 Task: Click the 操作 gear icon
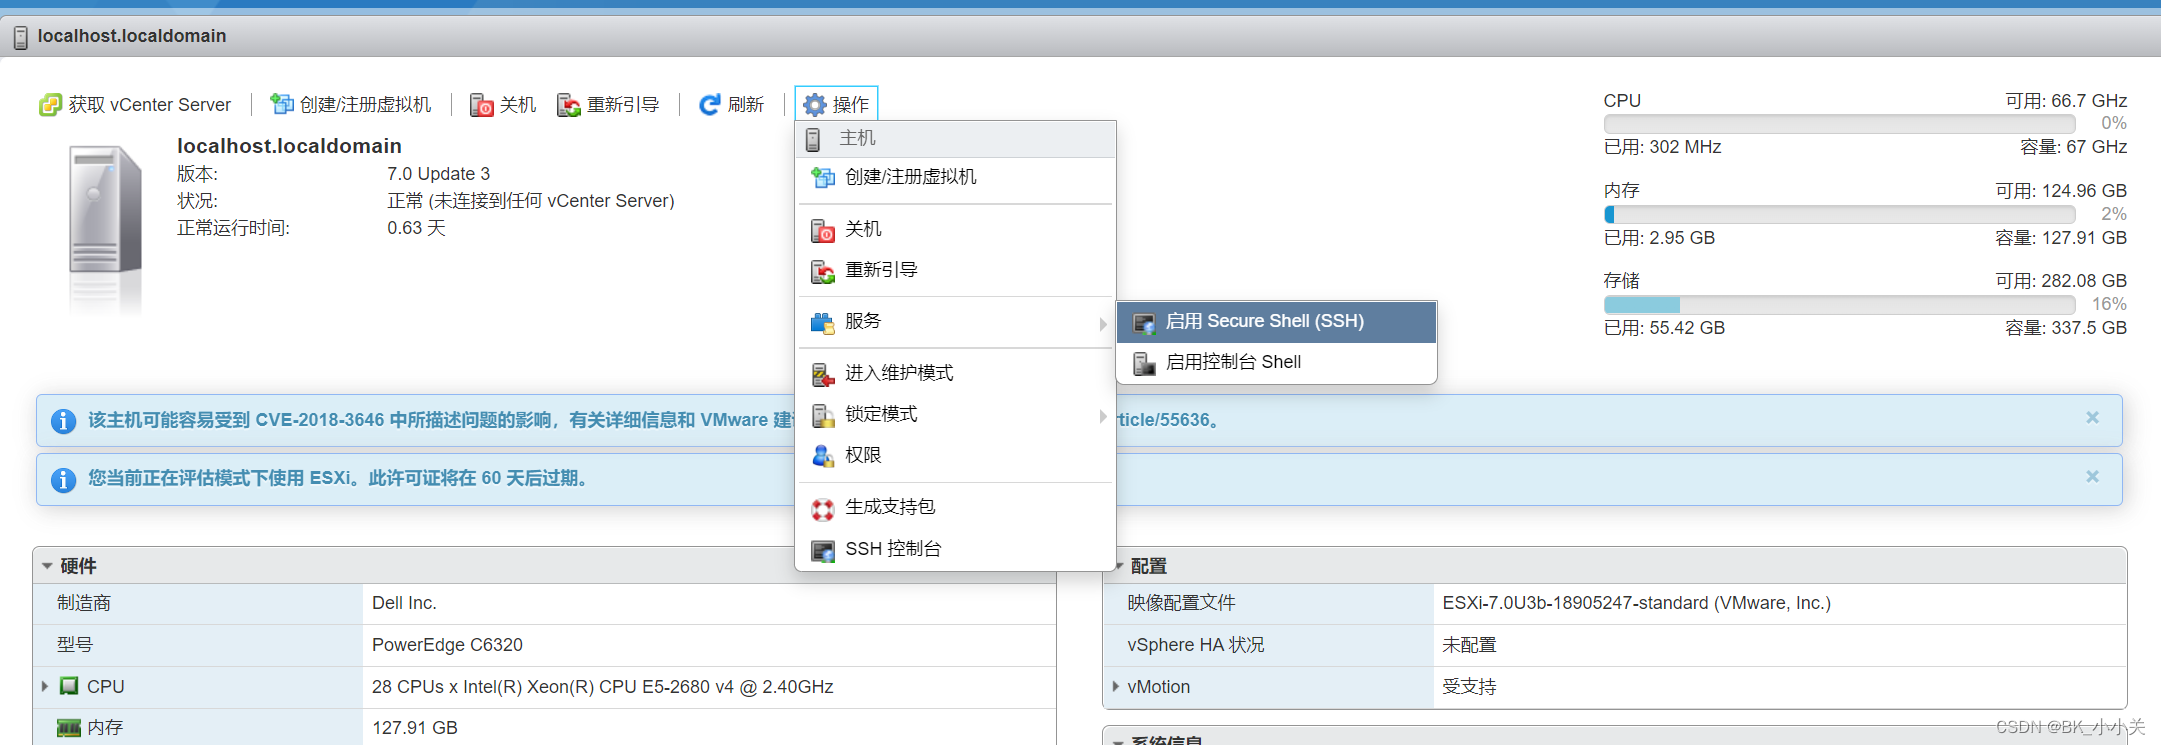click(x=815, y=104)
